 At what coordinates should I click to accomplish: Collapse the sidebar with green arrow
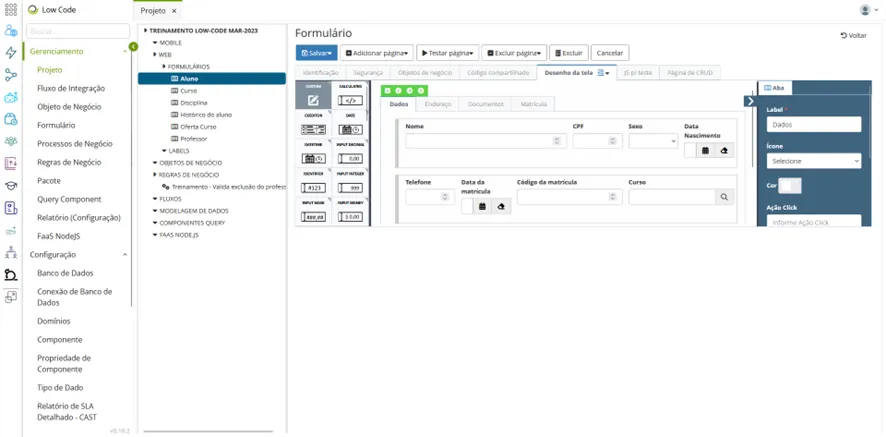(133, 46)
